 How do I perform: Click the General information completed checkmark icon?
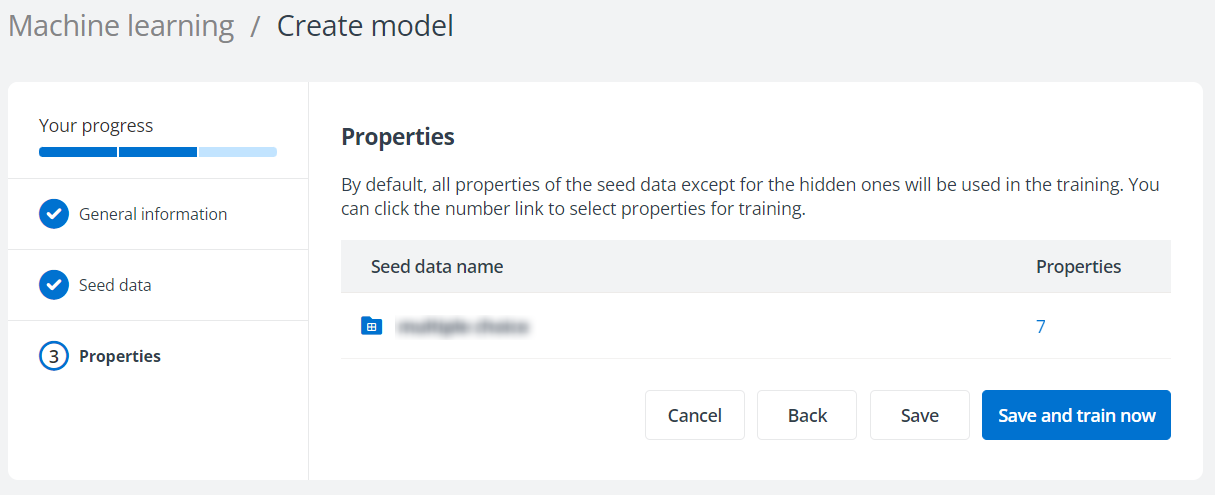[53, 214]
